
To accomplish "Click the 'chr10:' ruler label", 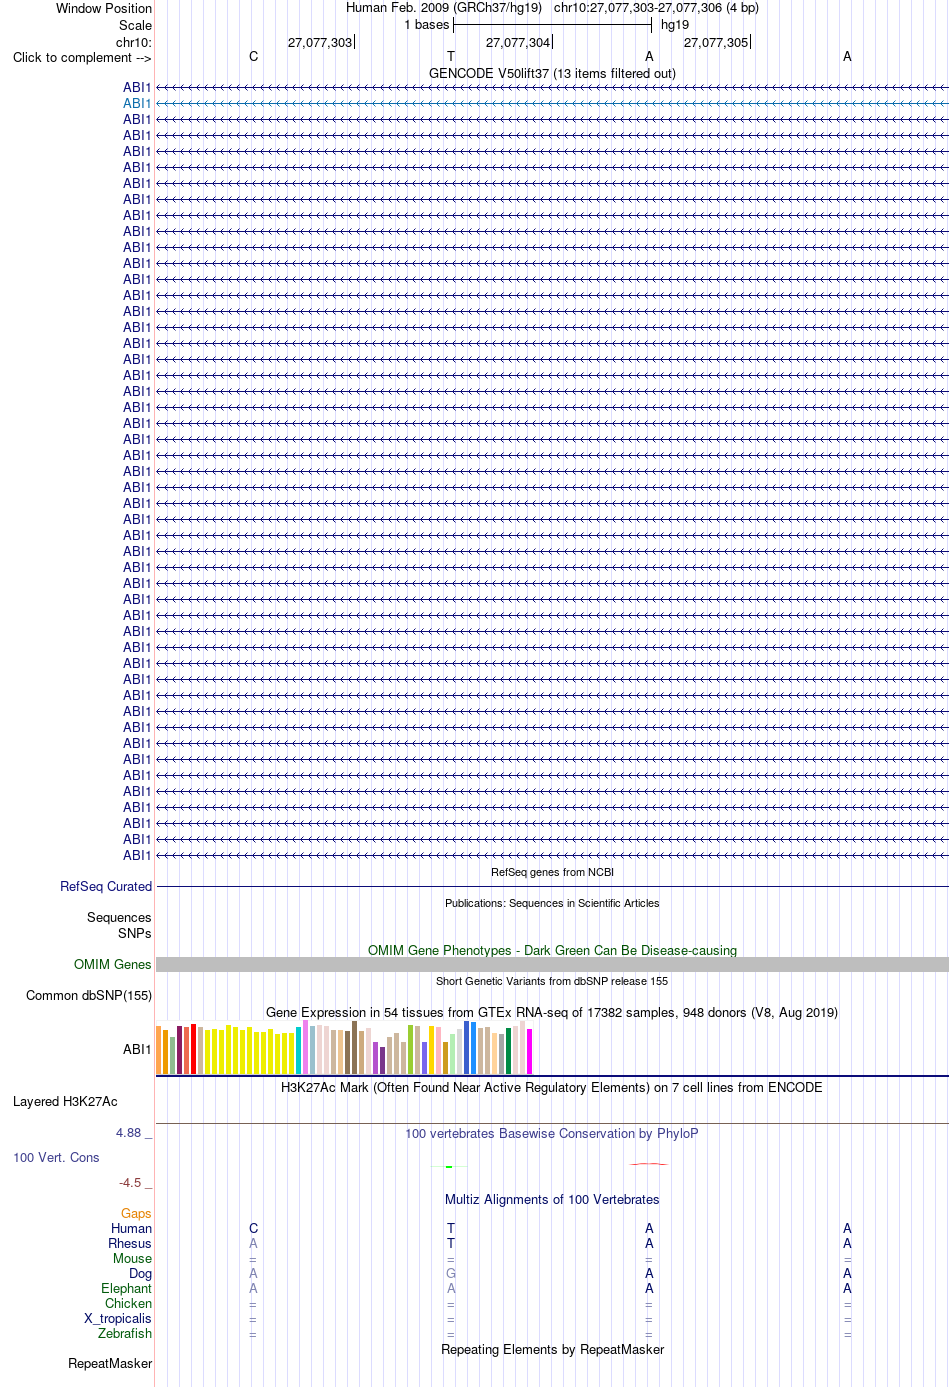I will 134,42.
